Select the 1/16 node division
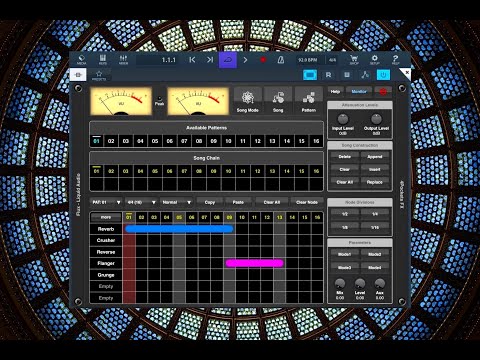Viewport: 480px width, 360px height. point(375,227)
